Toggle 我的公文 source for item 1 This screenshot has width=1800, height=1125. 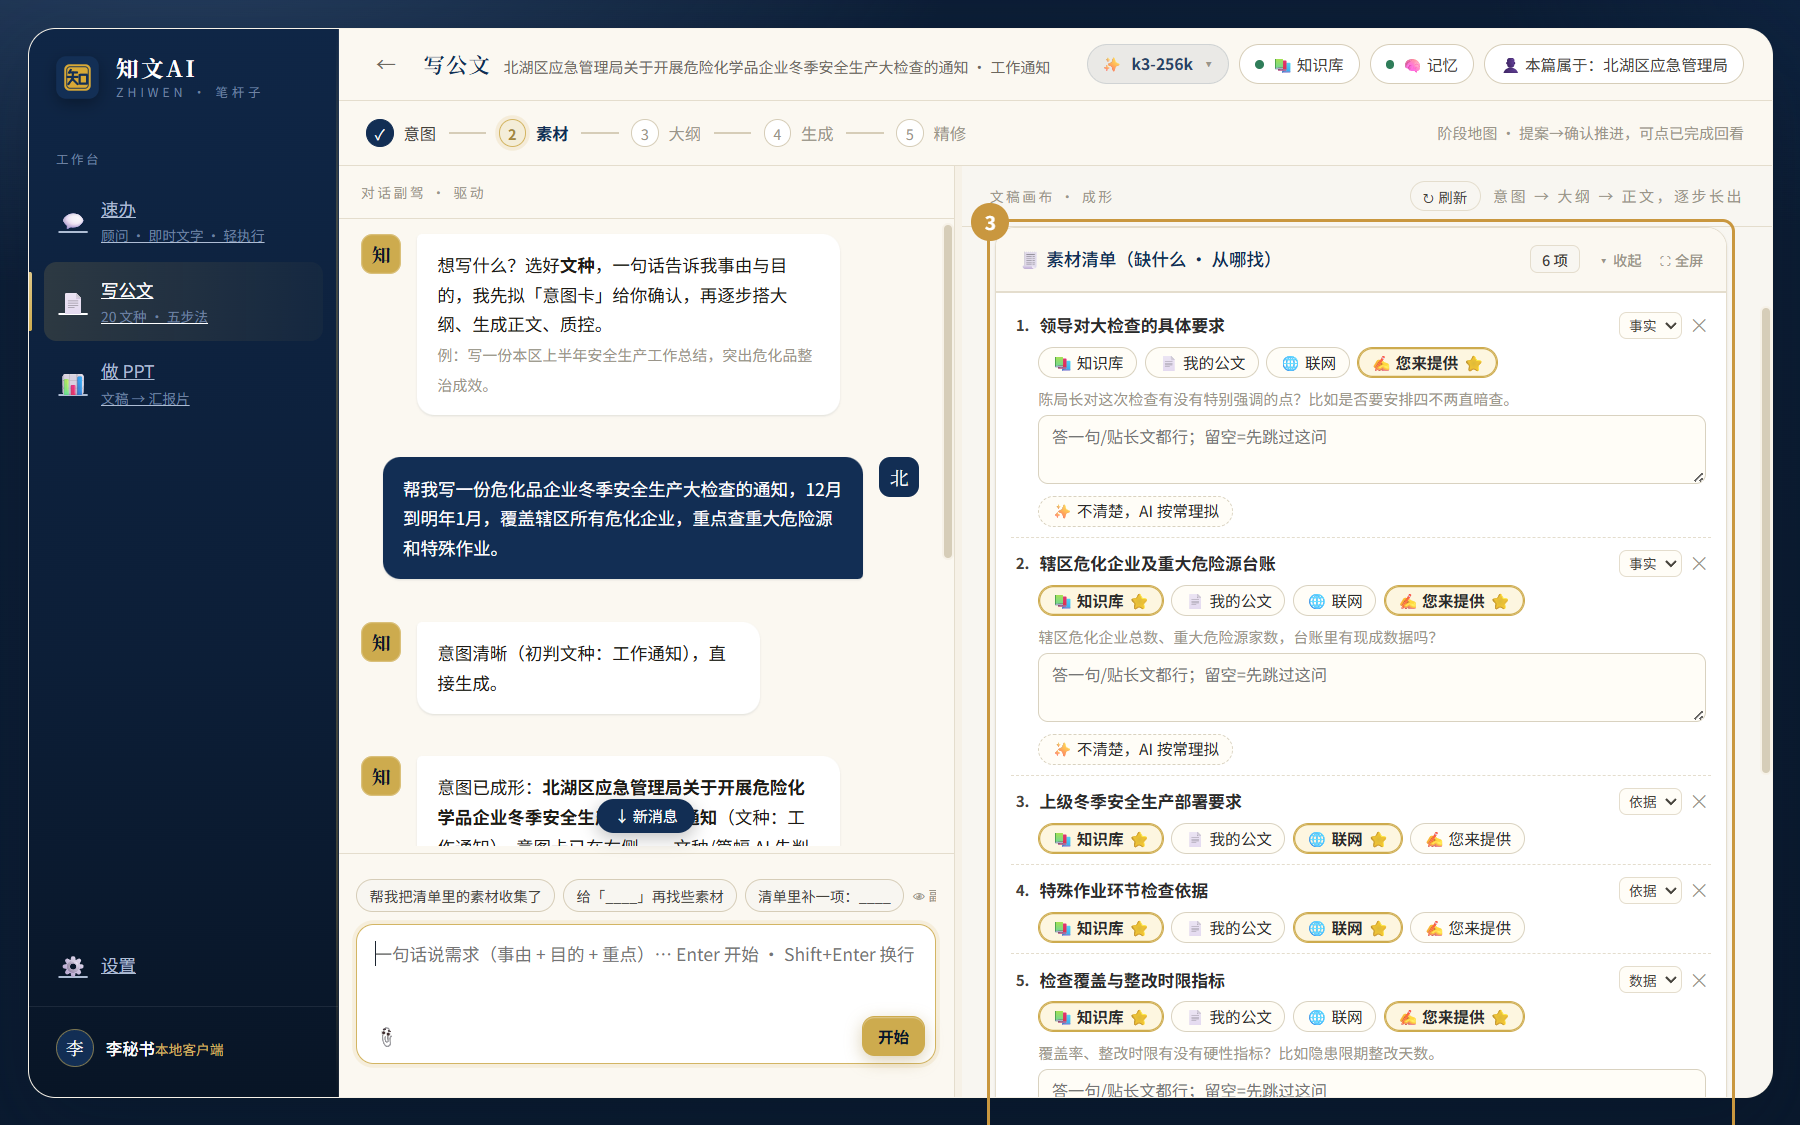(x=1202, y=363)
